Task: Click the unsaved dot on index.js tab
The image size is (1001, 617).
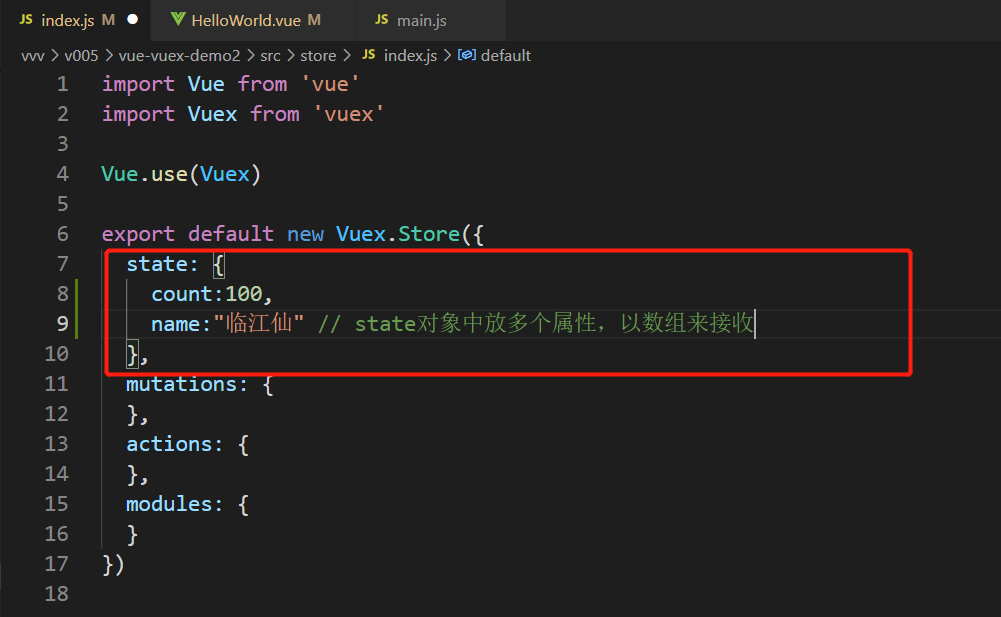Action: (x=132, y=20)
